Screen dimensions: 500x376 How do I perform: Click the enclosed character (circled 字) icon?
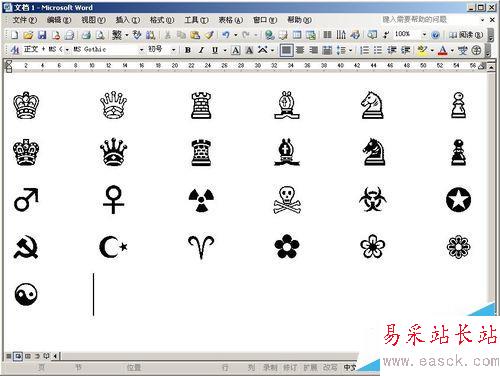[x=477, y=50]
